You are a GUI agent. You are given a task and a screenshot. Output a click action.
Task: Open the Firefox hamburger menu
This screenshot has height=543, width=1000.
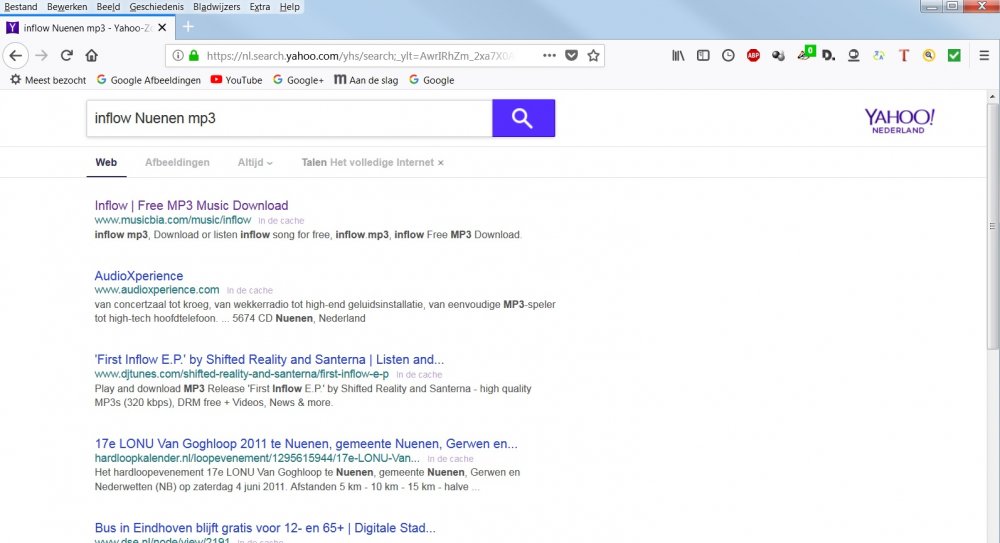pos(984,56)
